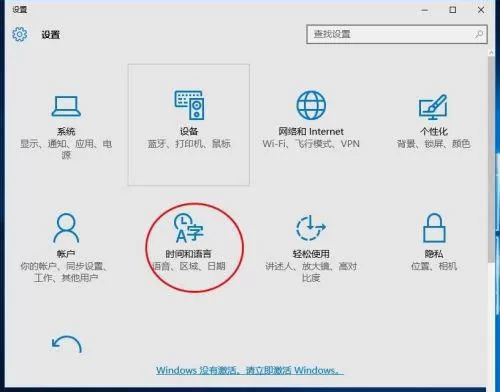Open the 个性化 paintbrush monitor icon
The width and height of the screenshot is (500, 392).
433,107
